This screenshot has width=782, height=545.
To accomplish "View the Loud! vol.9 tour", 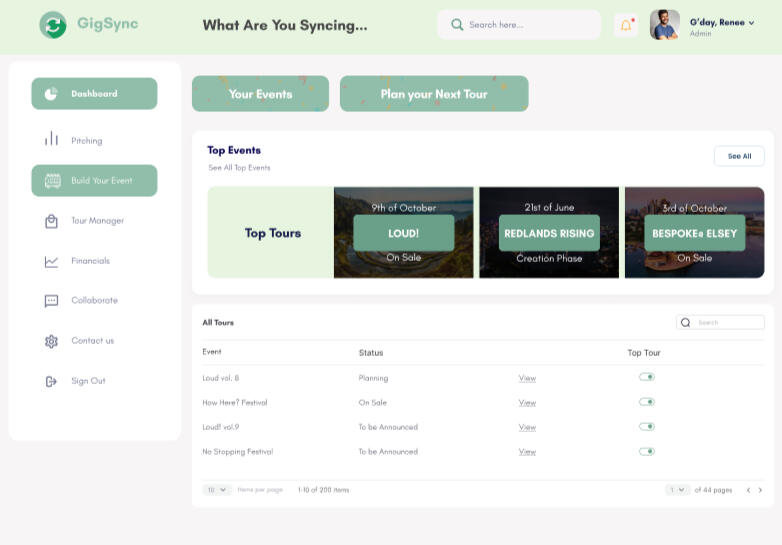I will pos(527,427).
